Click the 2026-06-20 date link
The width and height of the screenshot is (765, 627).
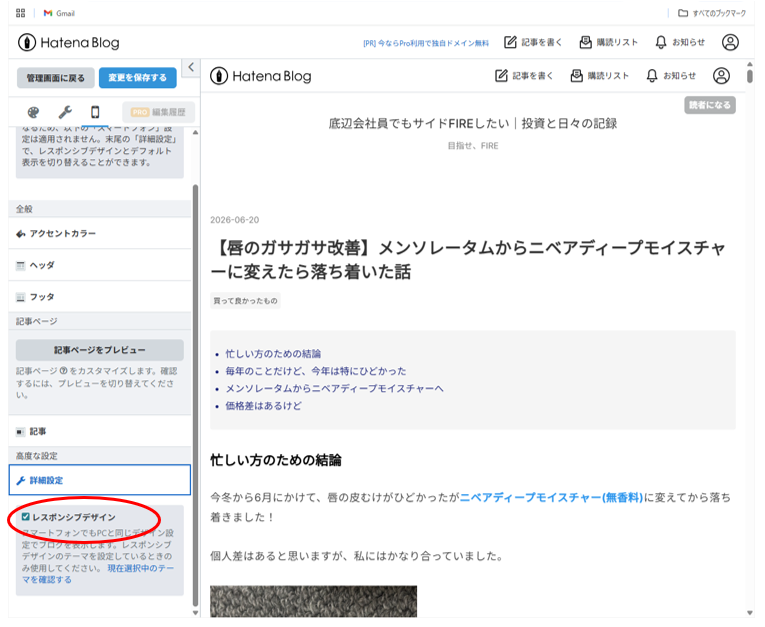click(x=235, y=220)
